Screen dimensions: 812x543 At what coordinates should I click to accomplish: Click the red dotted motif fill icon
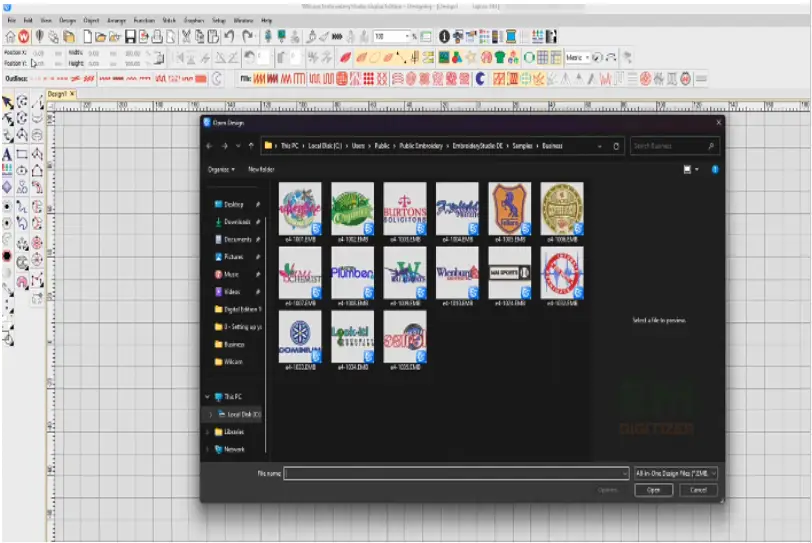(x=368, y=79)
